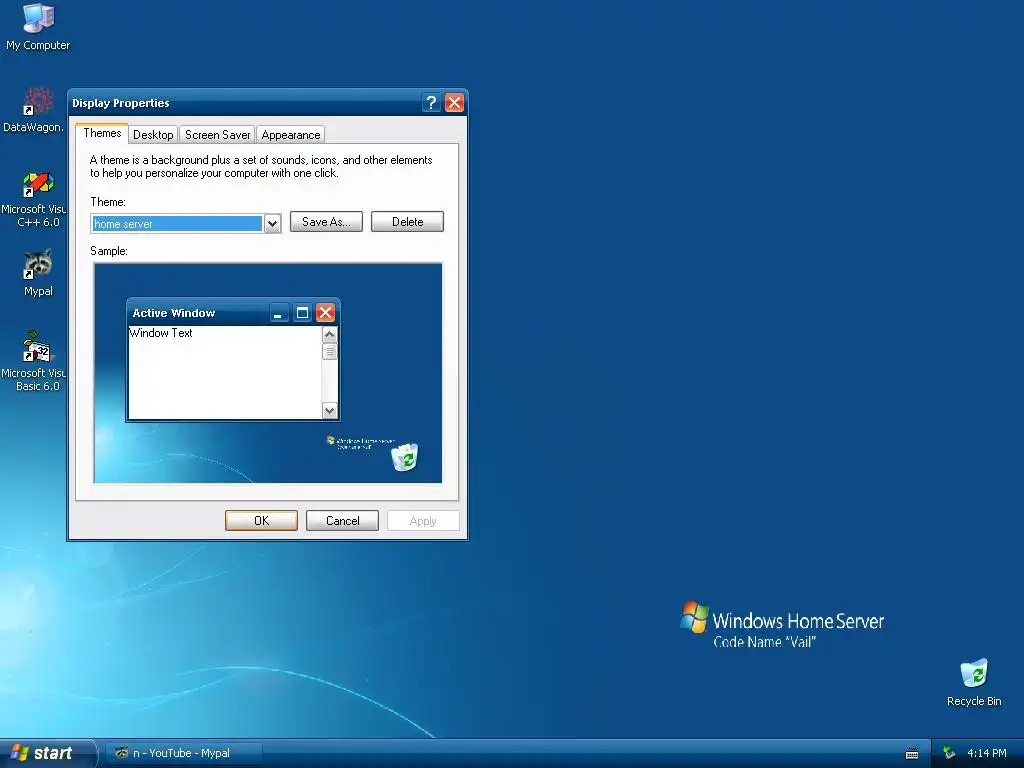
Task: Click the network tray icon near clock
Action: (949, 754)
